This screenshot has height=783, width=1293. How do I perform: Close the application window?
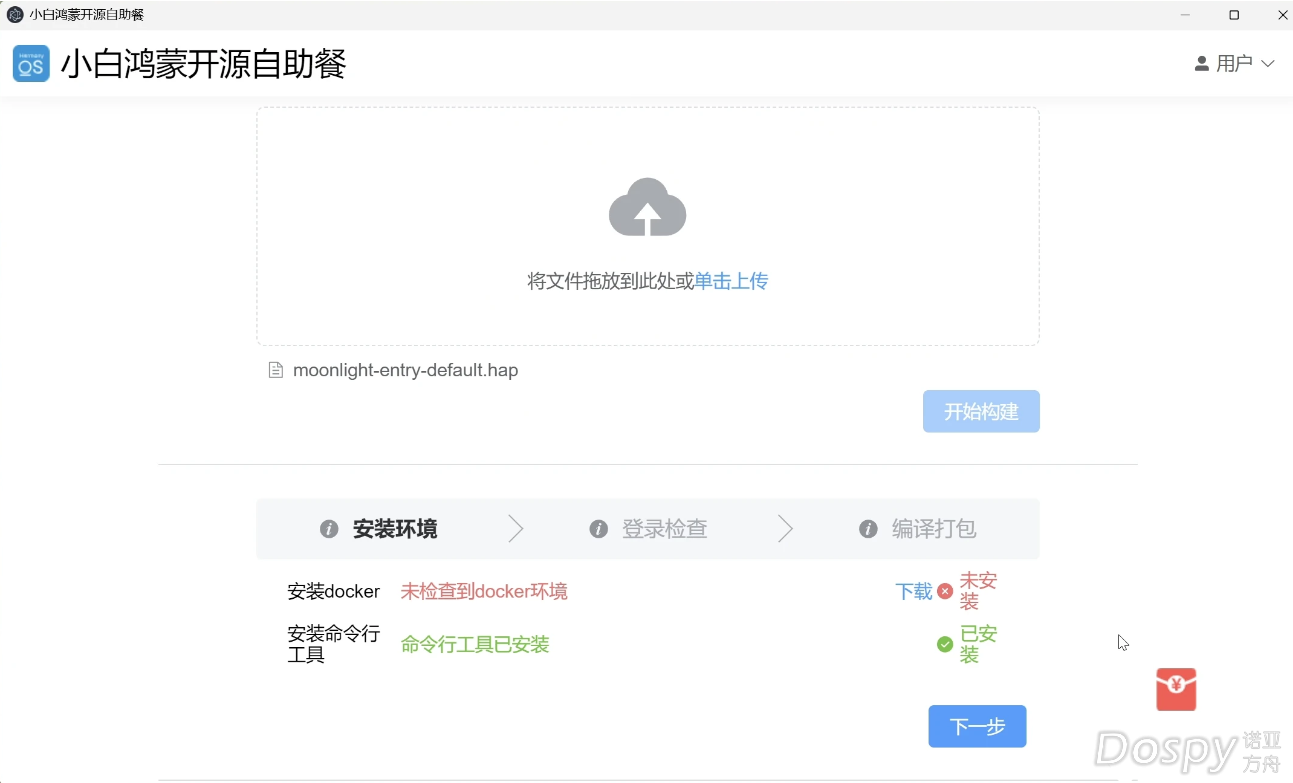point(1282,15)
